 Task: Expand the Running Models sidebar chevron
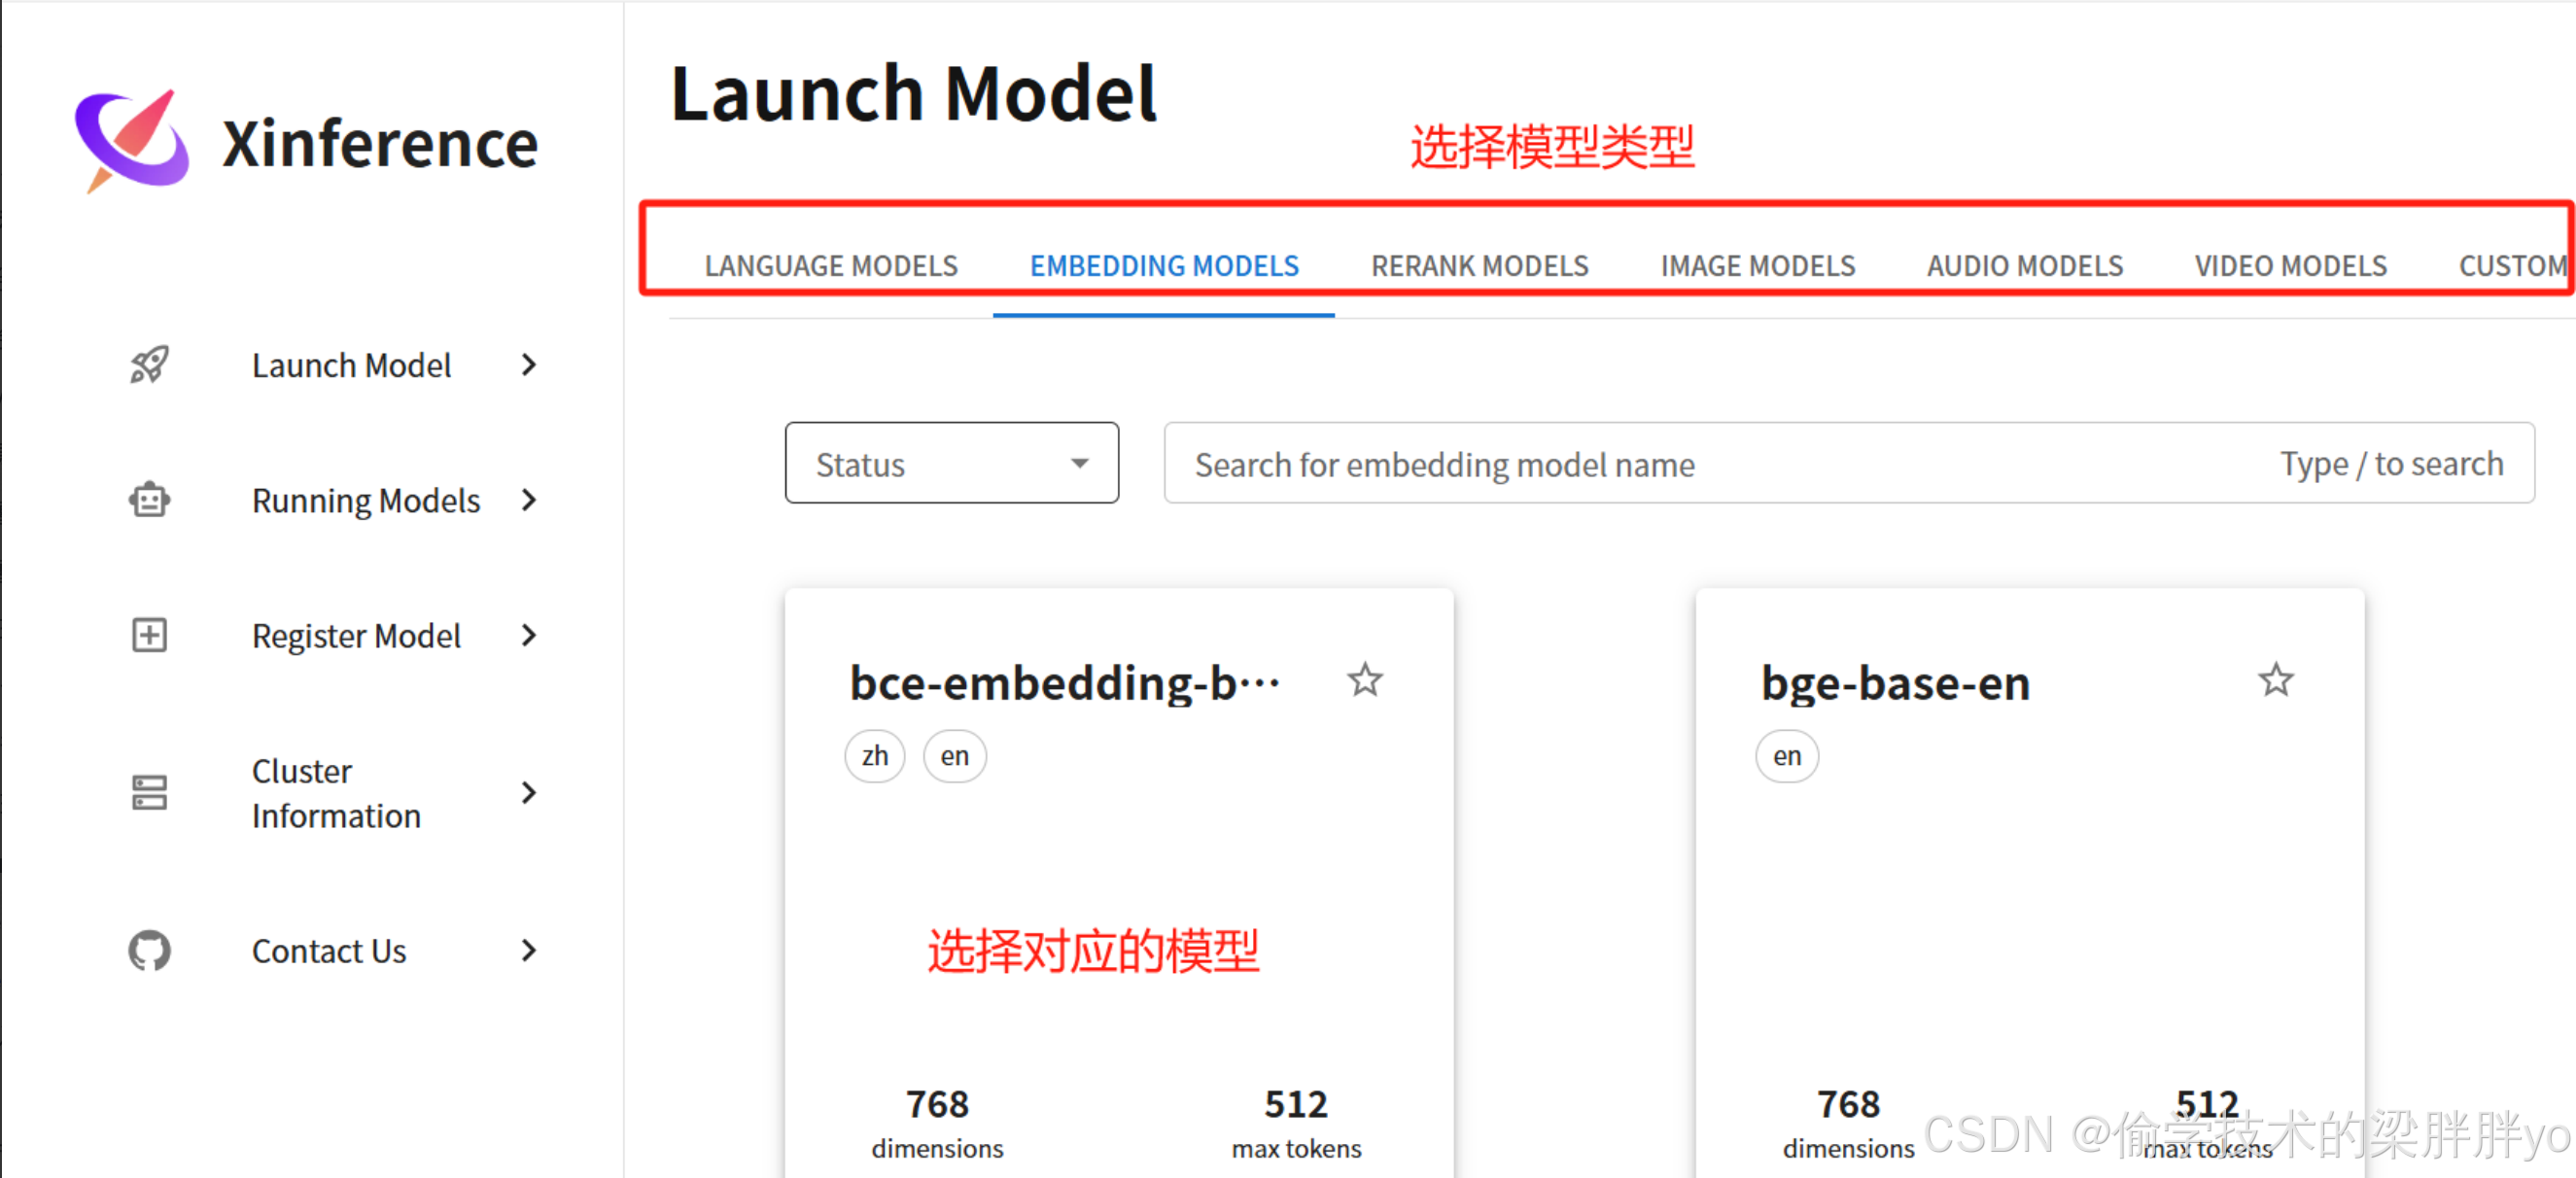[529, 500]
